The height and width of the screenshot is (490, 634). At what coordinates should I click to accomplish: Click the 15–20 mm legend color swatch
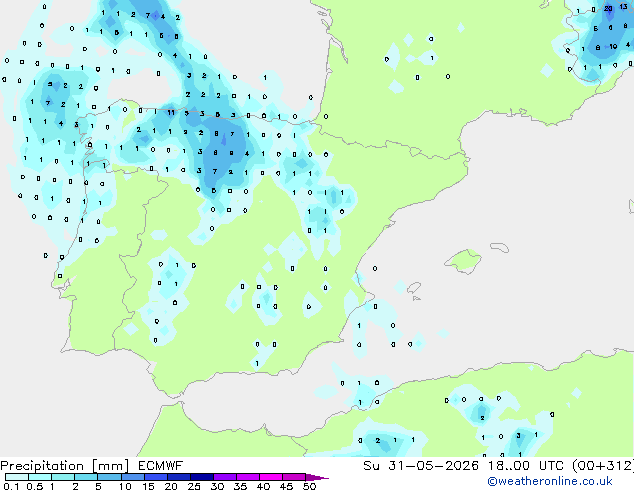[156, 477]
